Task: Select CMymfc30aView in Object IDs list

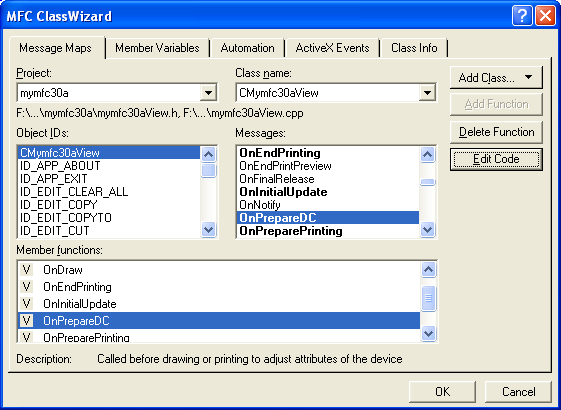Action: [109, 153]
